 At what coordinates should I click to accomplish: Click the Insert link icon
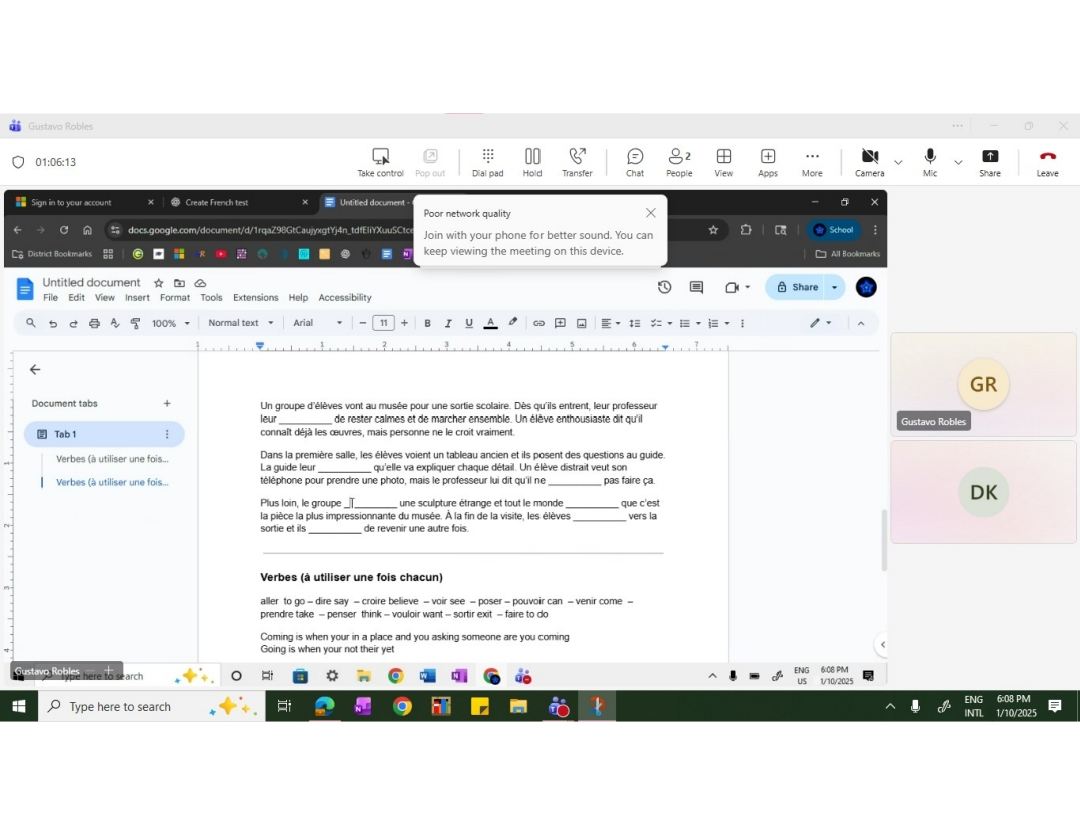point(539,323)
